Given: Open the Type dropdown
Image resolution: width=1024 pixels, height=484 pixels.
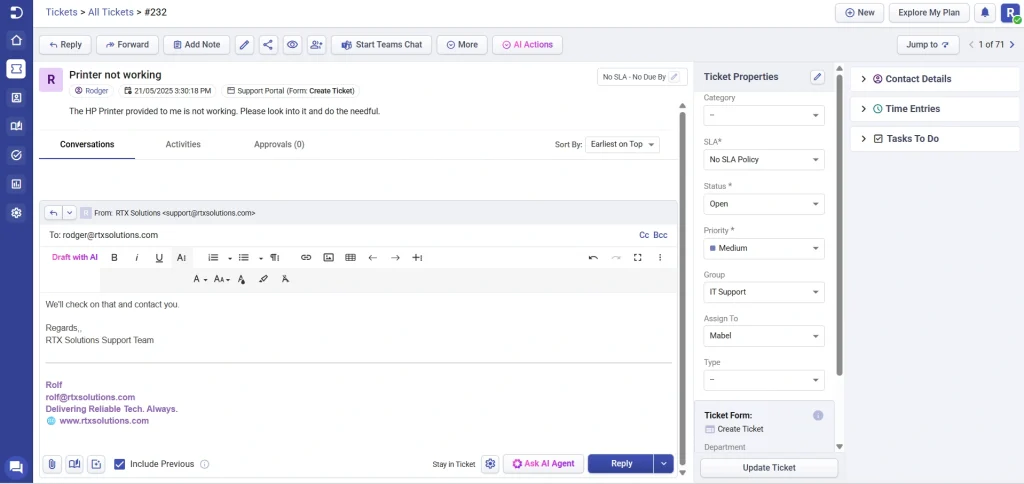Looking at the screenshot, I should click(x=763, y=380).
